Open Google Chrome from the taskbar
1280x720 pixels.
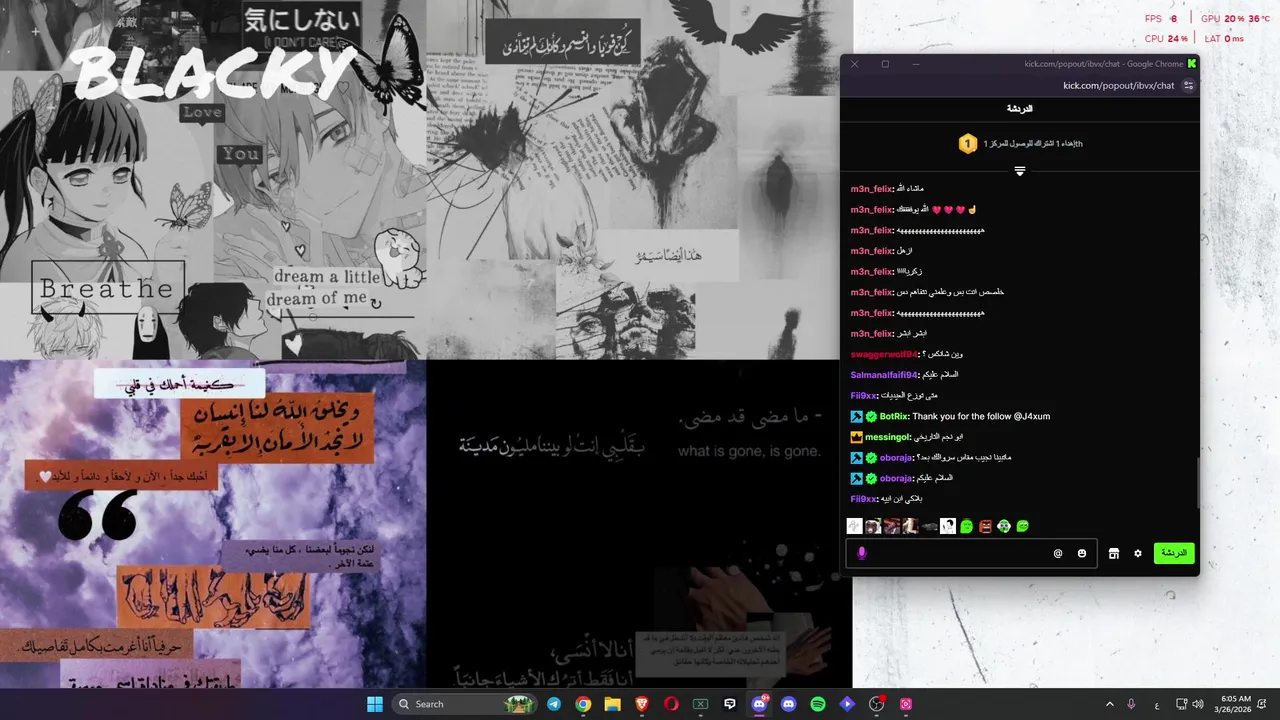coord(583,704)
